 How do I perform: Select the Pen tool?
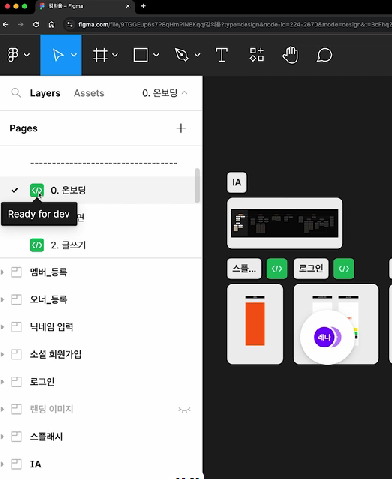pyautogui.click(x=182, y=55)
